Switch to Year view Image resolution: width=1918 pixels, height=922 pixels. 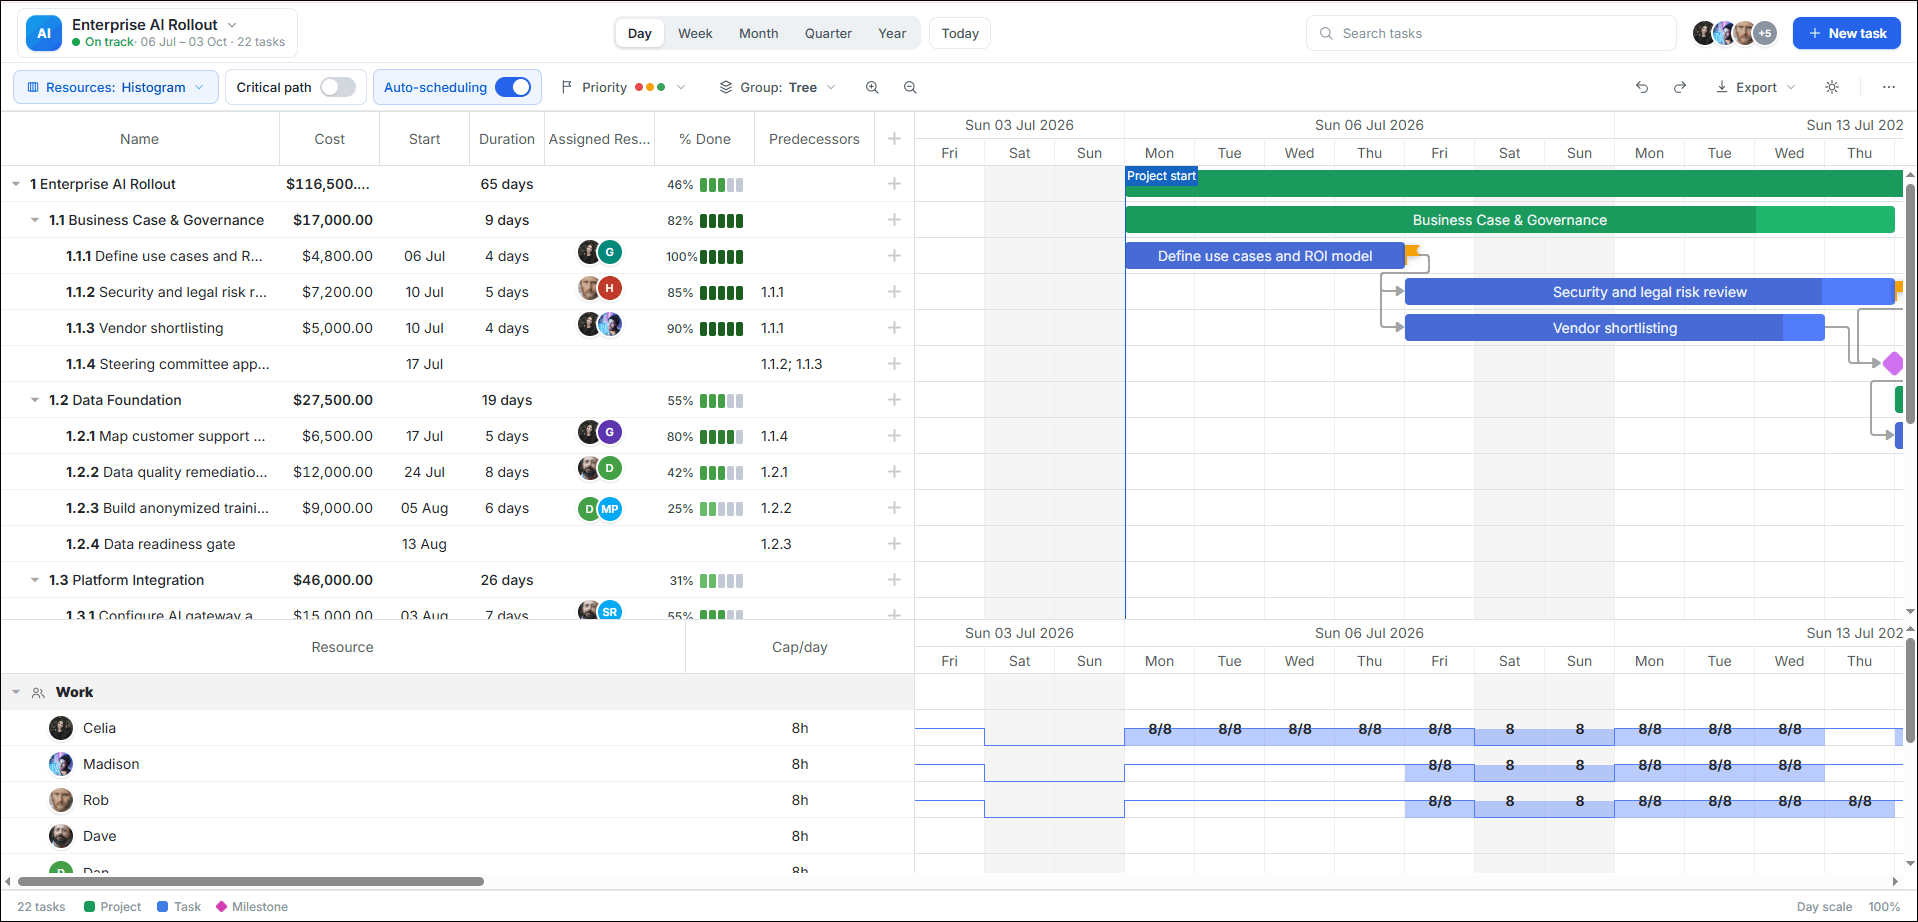coord(892,33)
